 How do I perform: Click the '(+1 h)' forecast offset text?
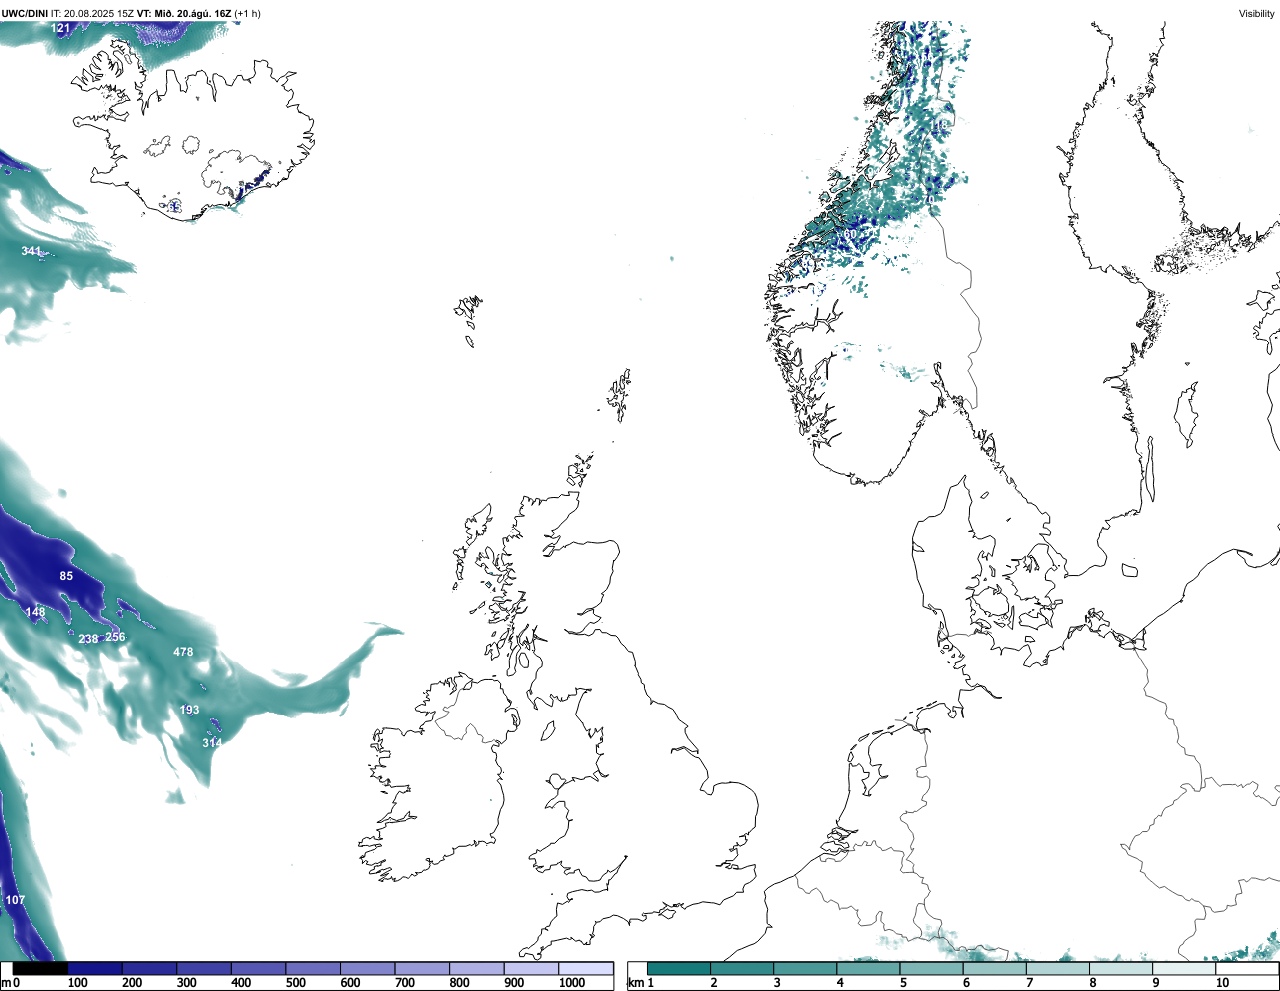(x=248, y=13)
